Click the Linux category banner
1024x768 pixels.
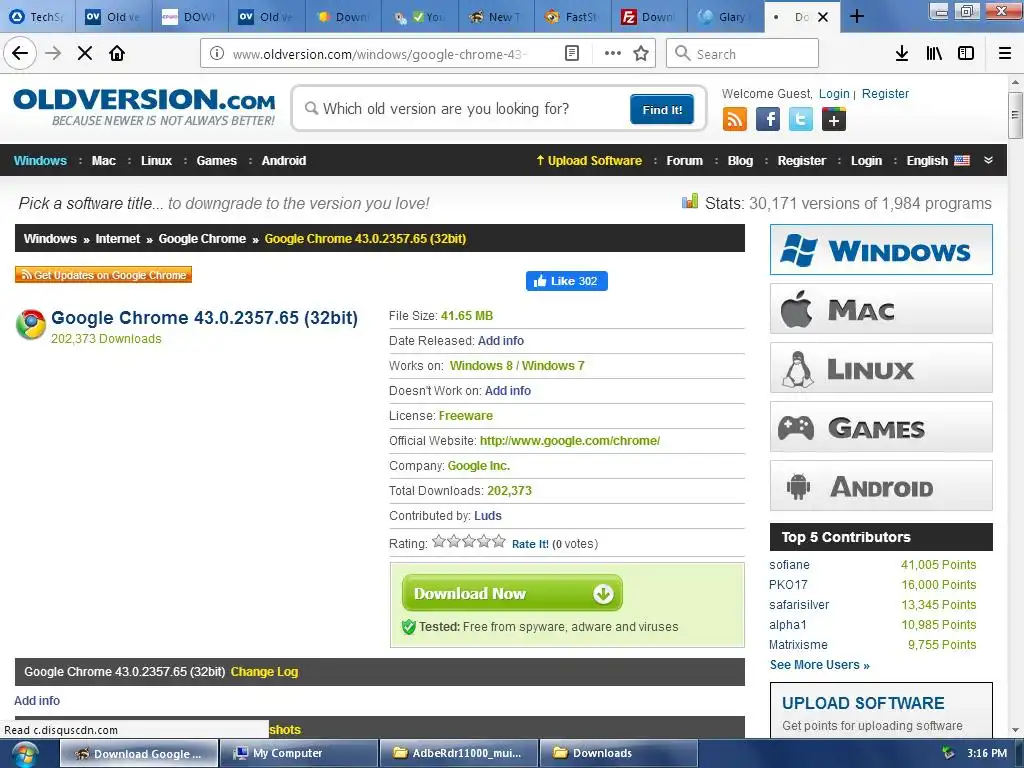881,368
